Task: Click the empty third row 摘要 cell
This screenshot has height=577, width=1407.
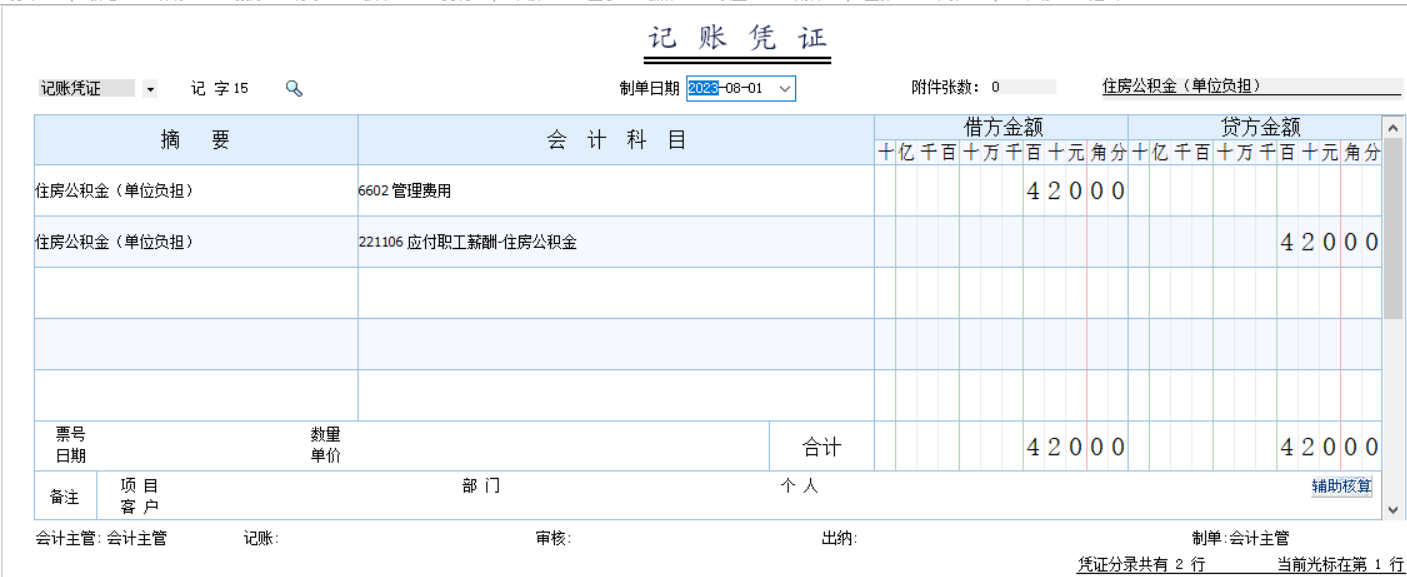Action: coord(196,293)
